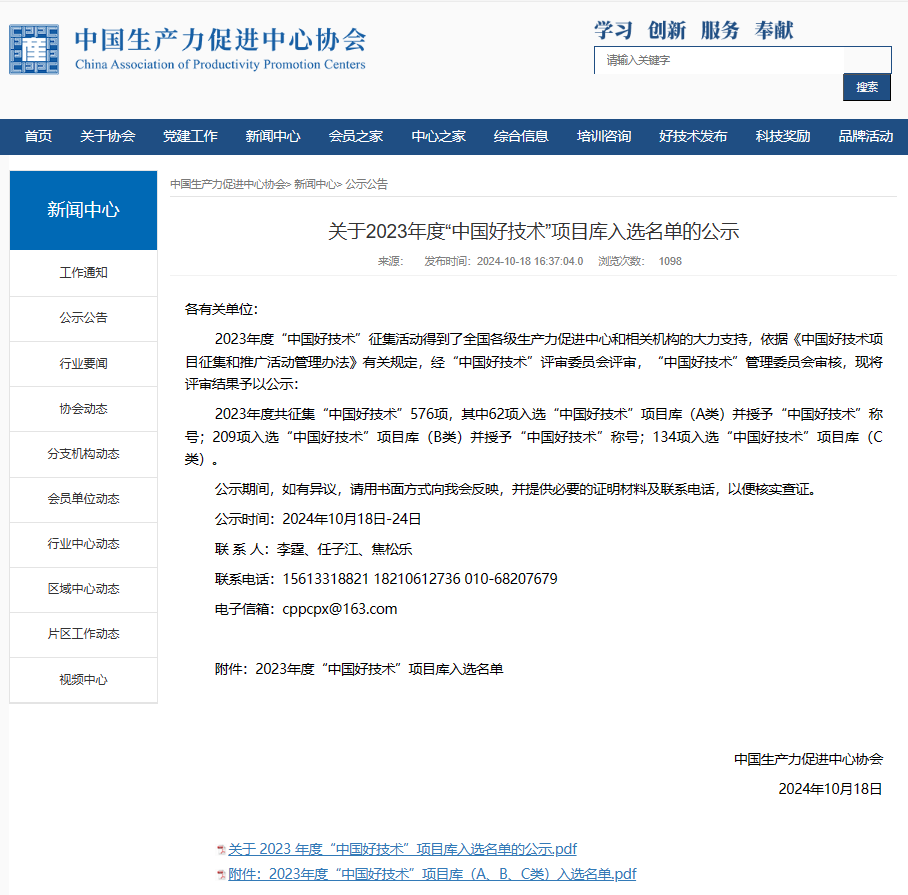The width and height of the screenshot is (908, 895).
Task: Click the 搜索 search button
Action: coord(866,87)
